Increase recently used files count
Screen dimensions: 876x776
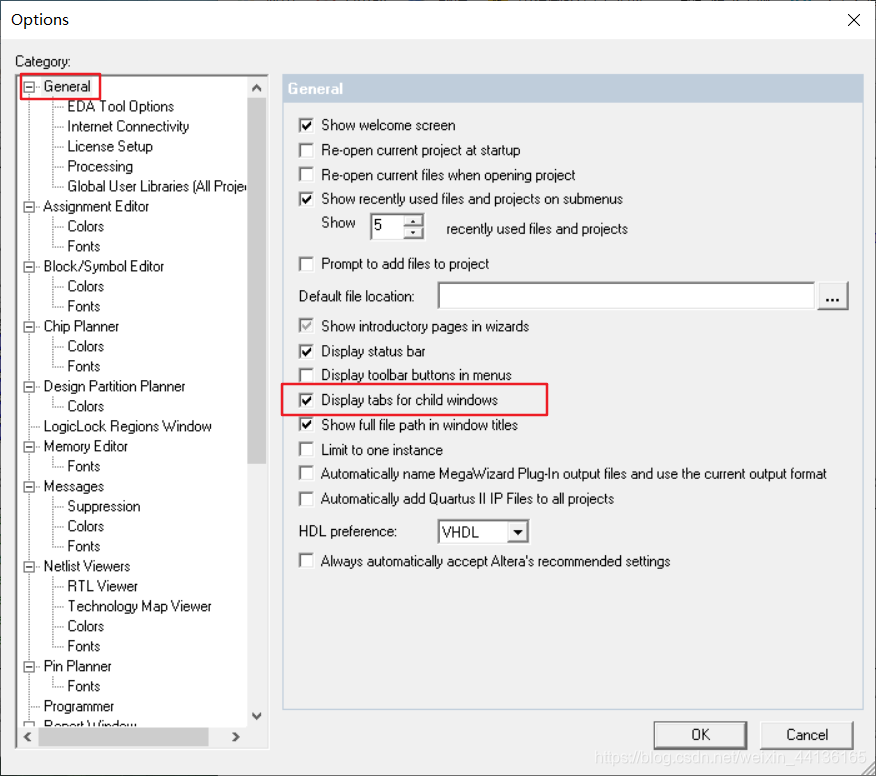point(413,221)
